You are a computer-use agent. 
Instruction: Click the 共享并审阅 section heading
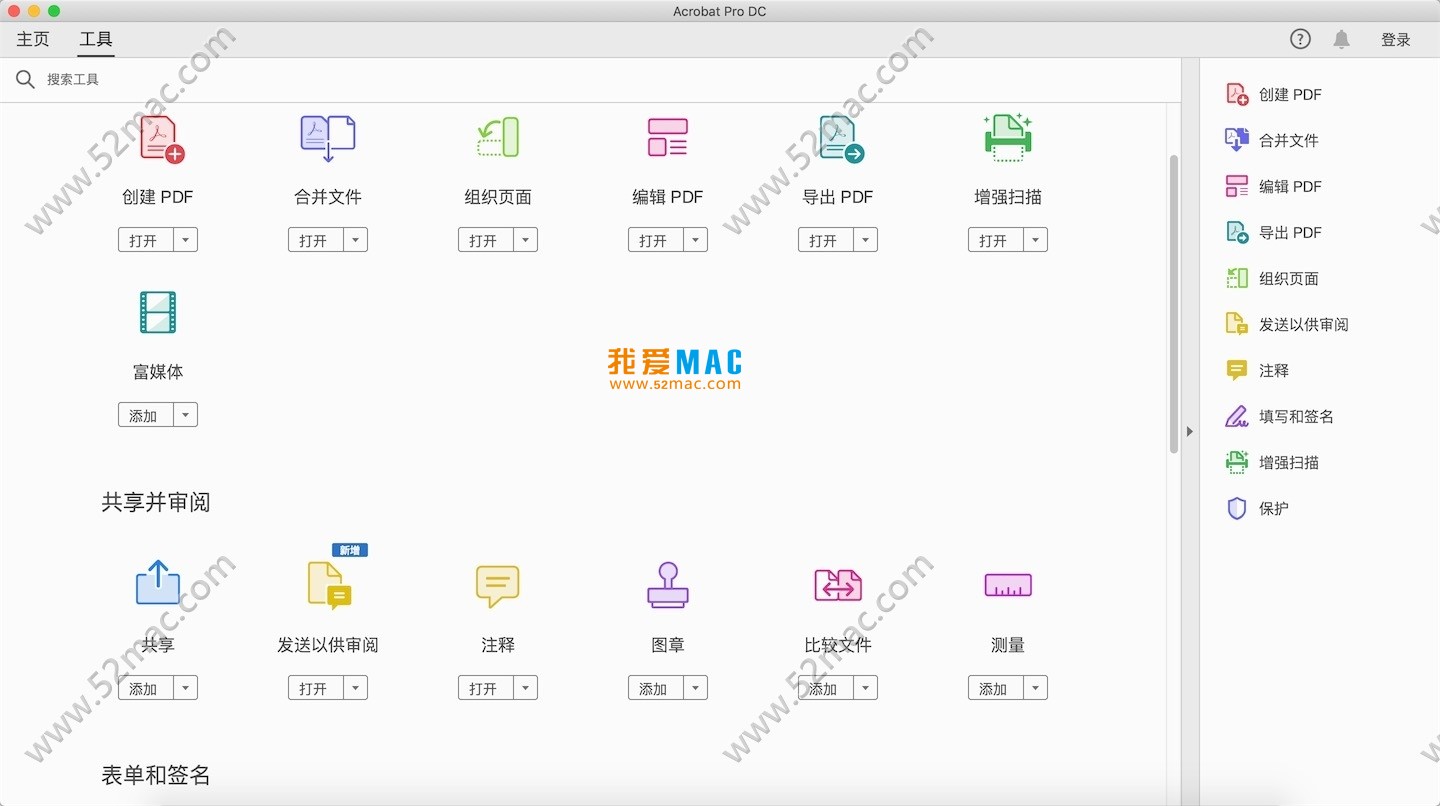156,502
